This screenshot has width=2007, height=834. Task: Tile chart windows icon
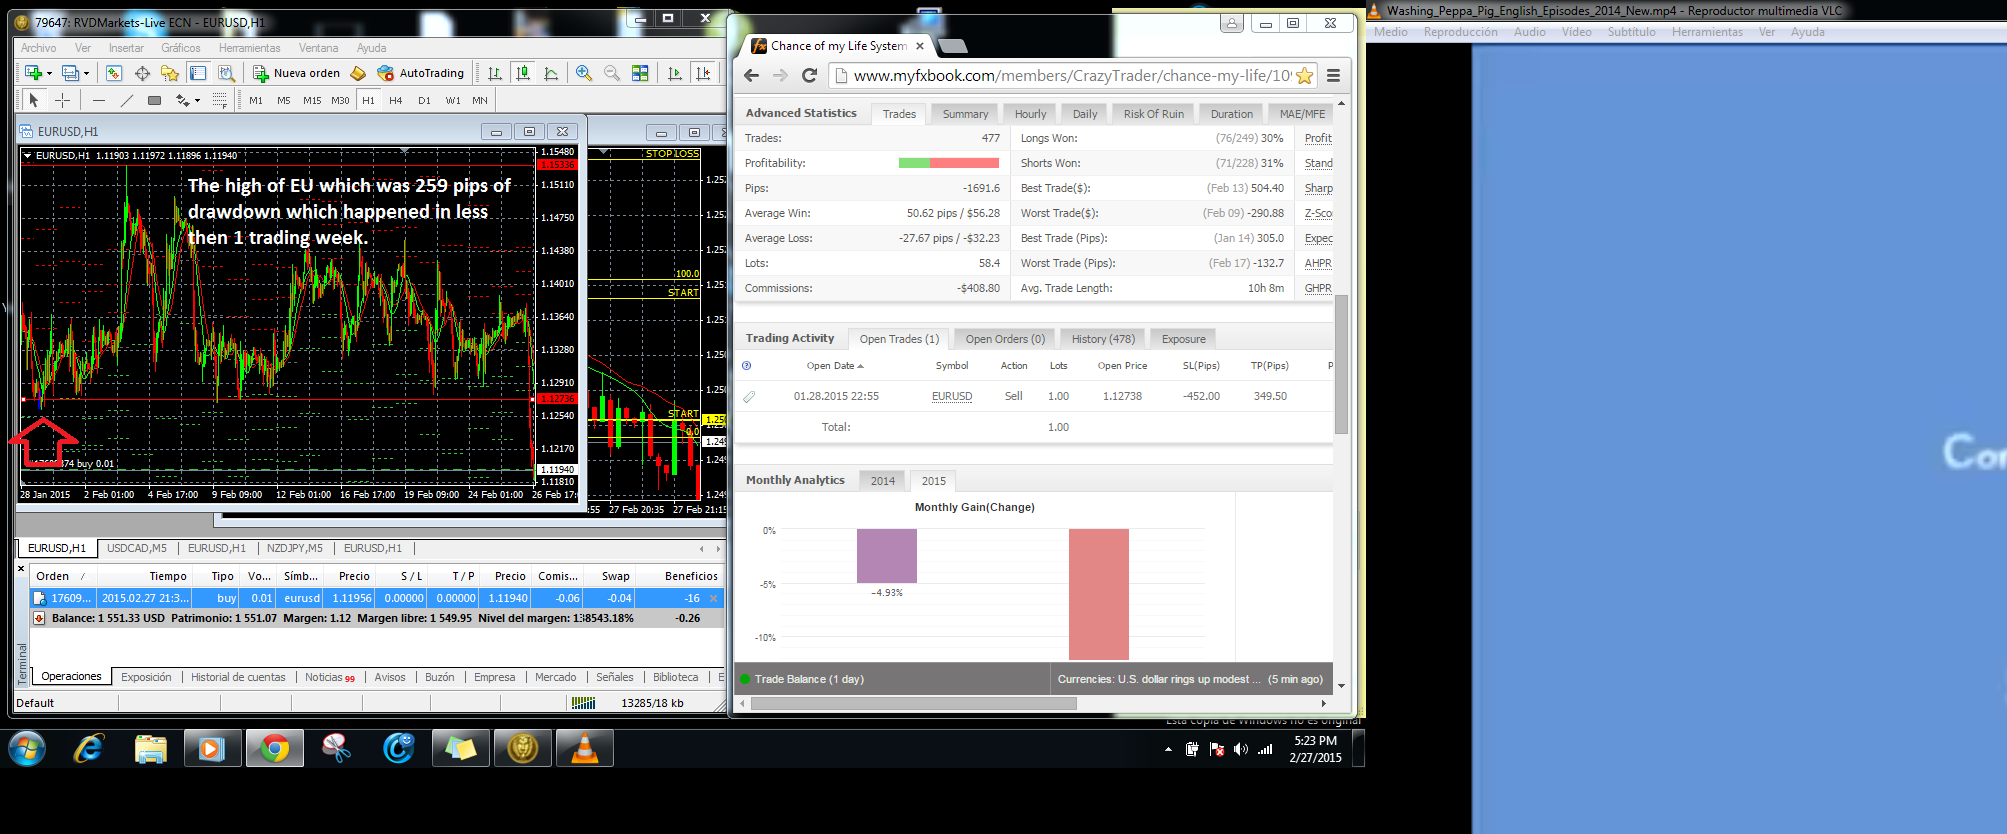coord(640,73)
